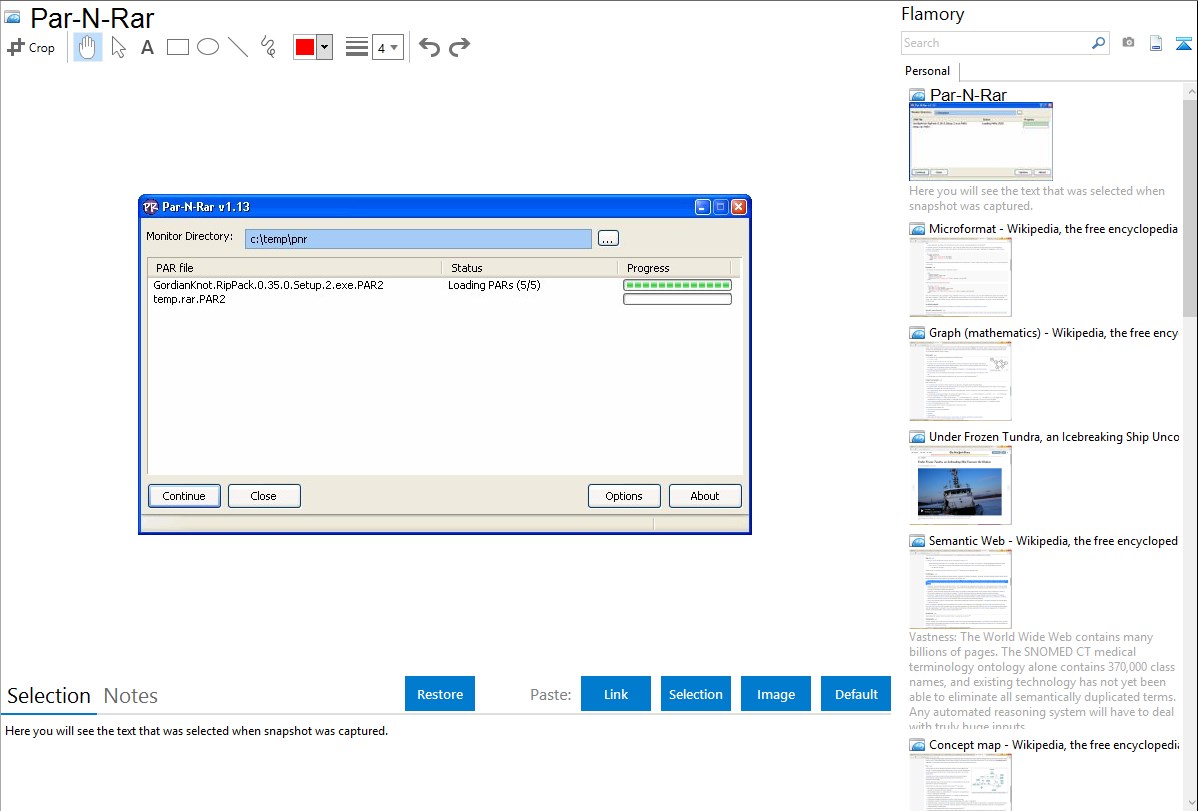Click the Paste Default button

856,694
